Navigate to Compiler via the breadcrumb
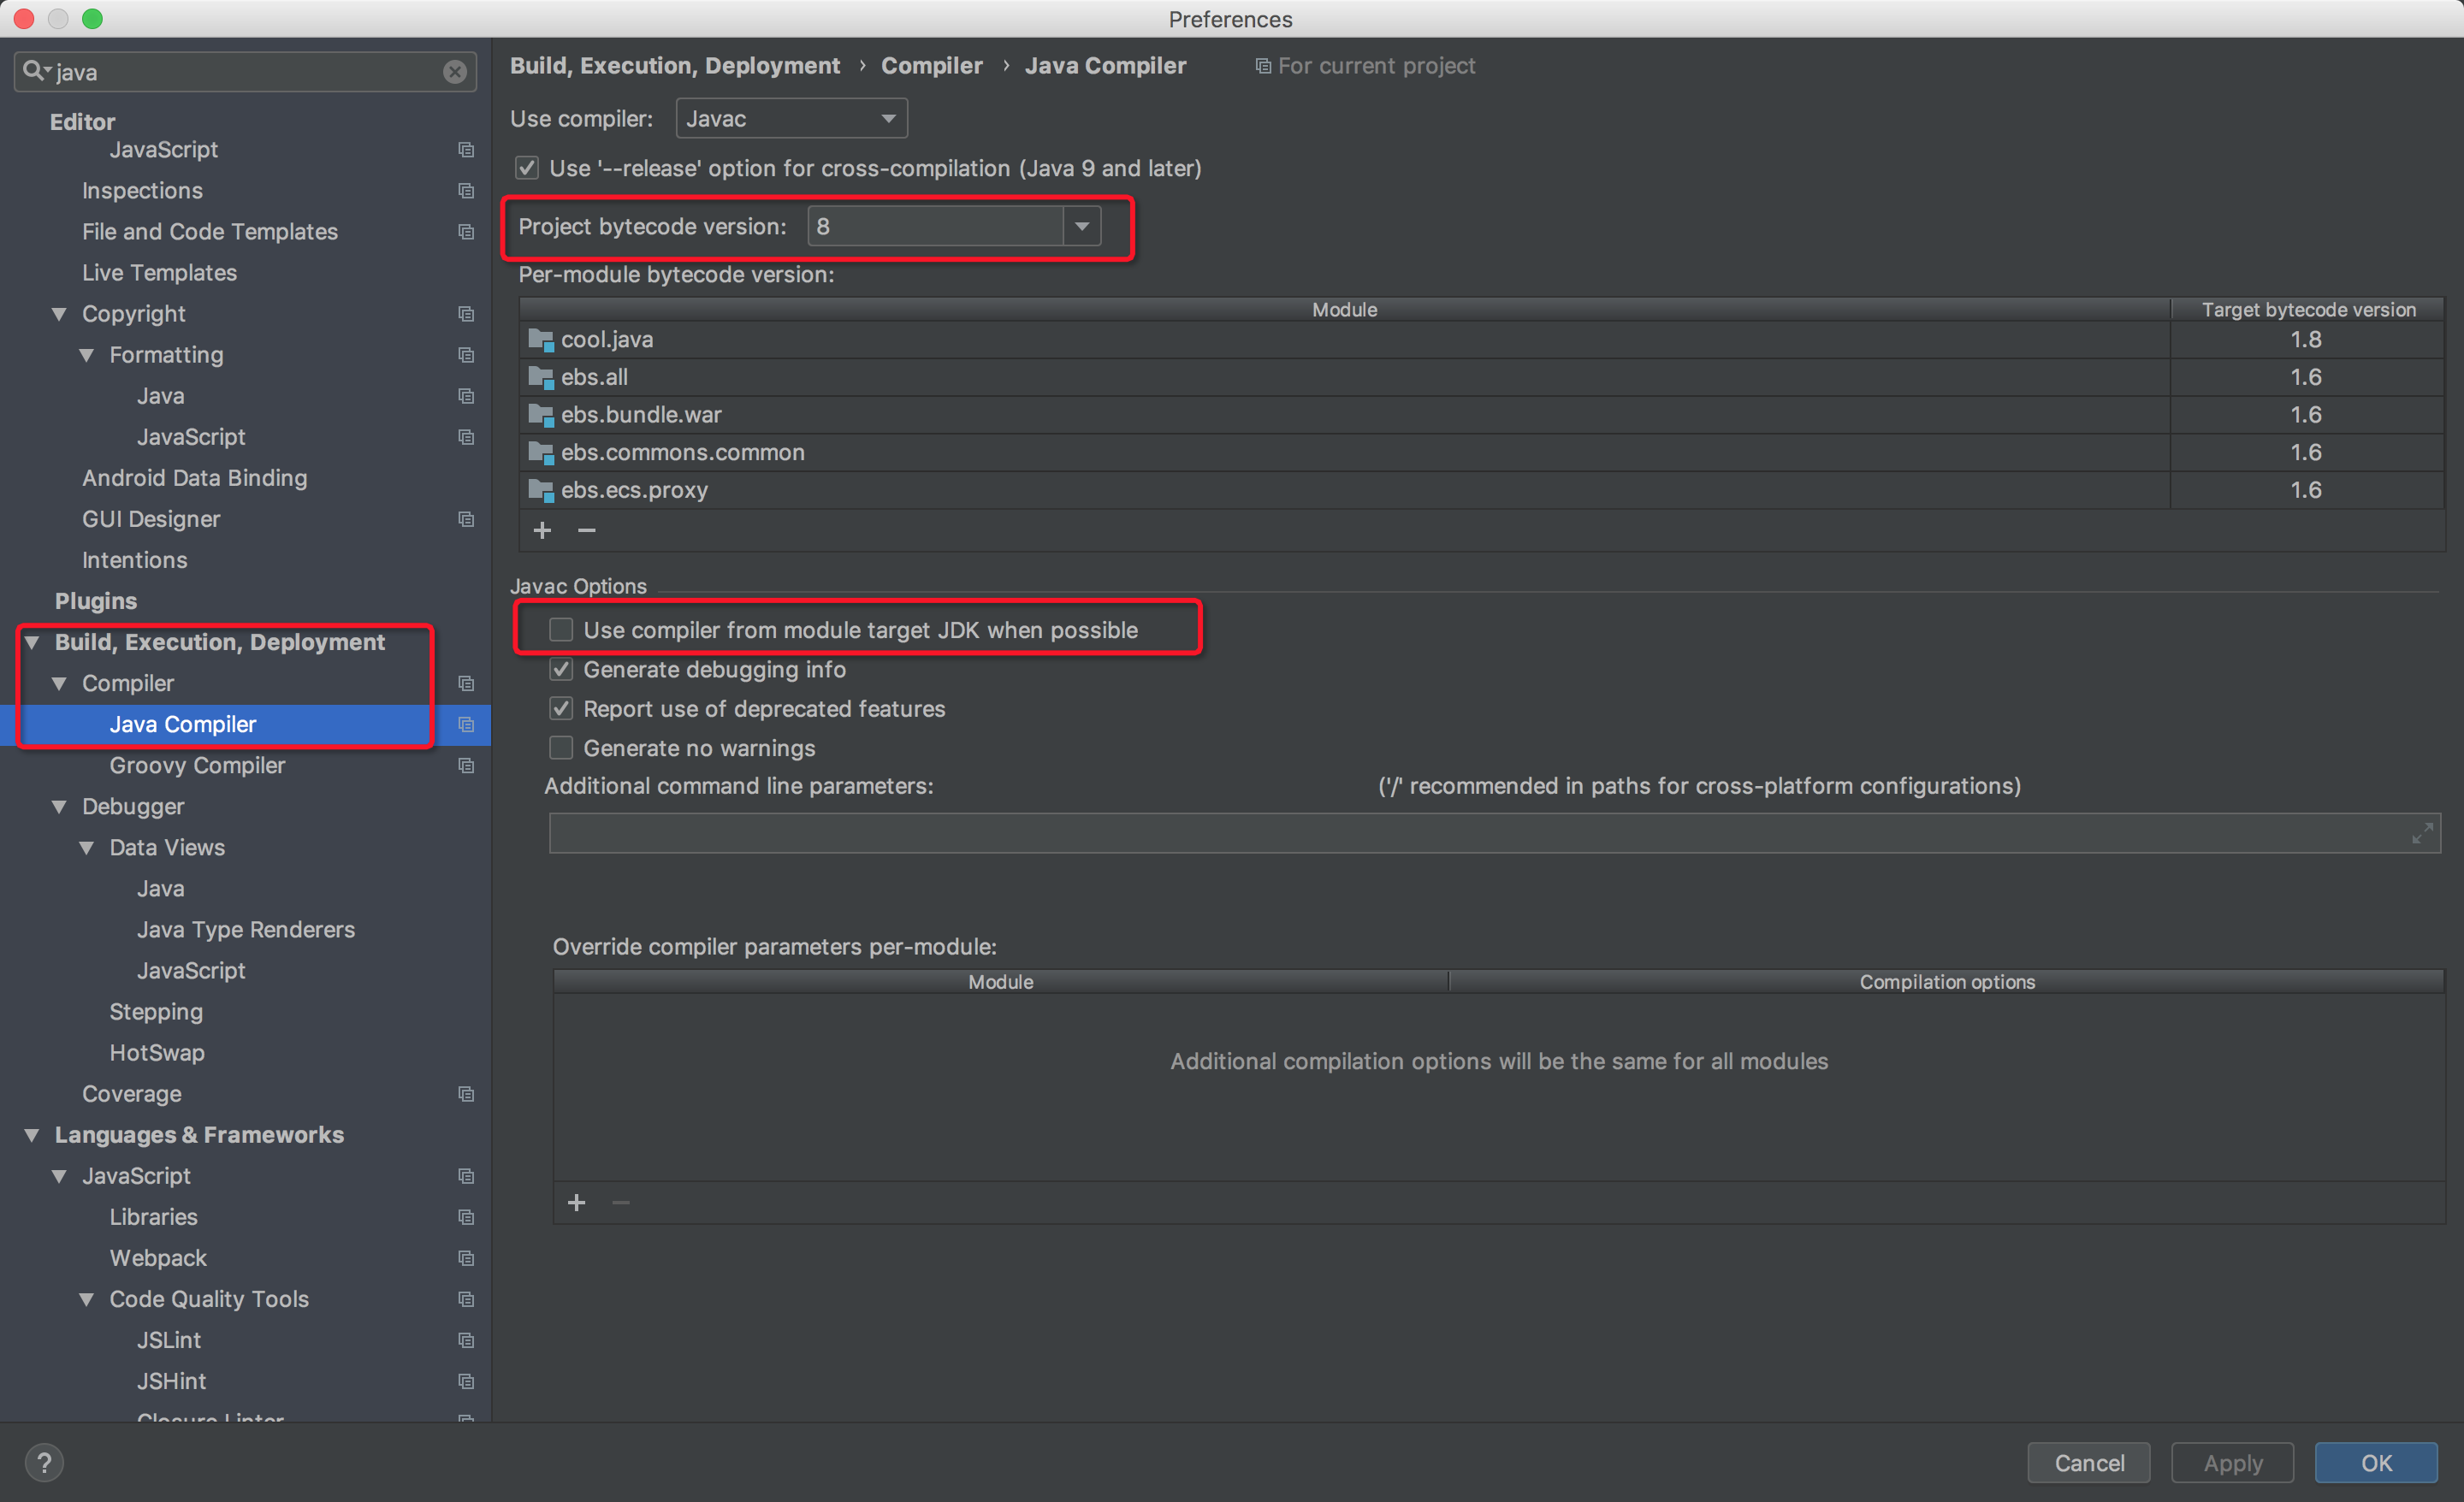 (931, 65)
